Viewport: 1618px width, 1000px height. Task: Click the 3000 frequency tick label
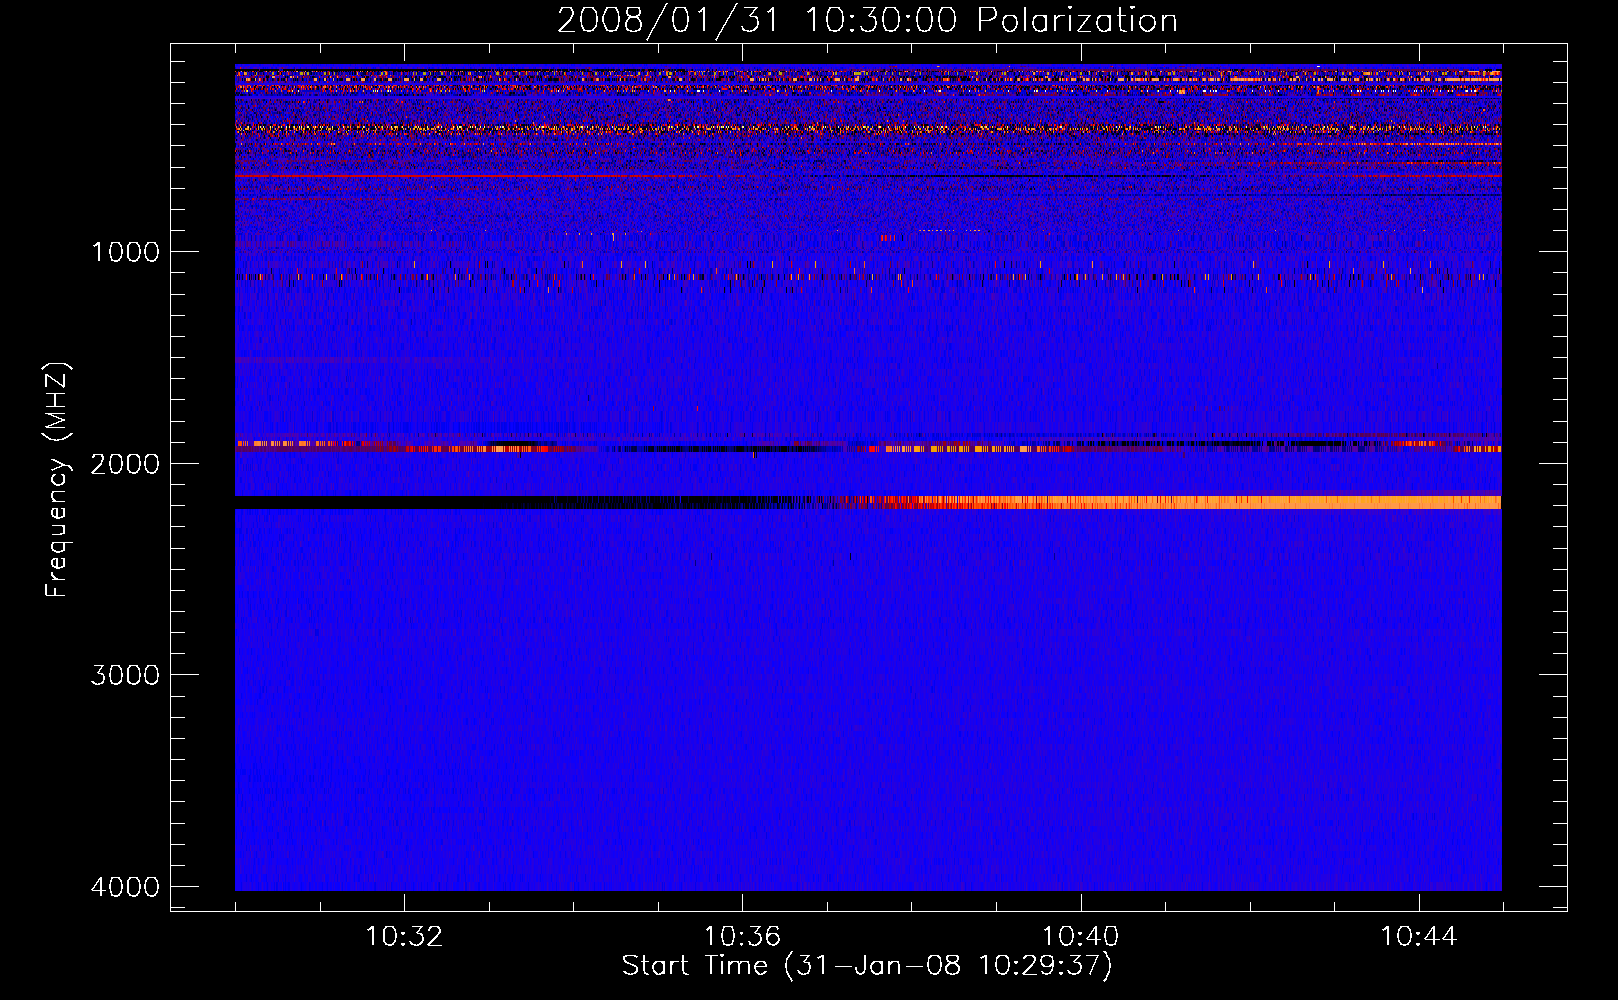(125, 675)
